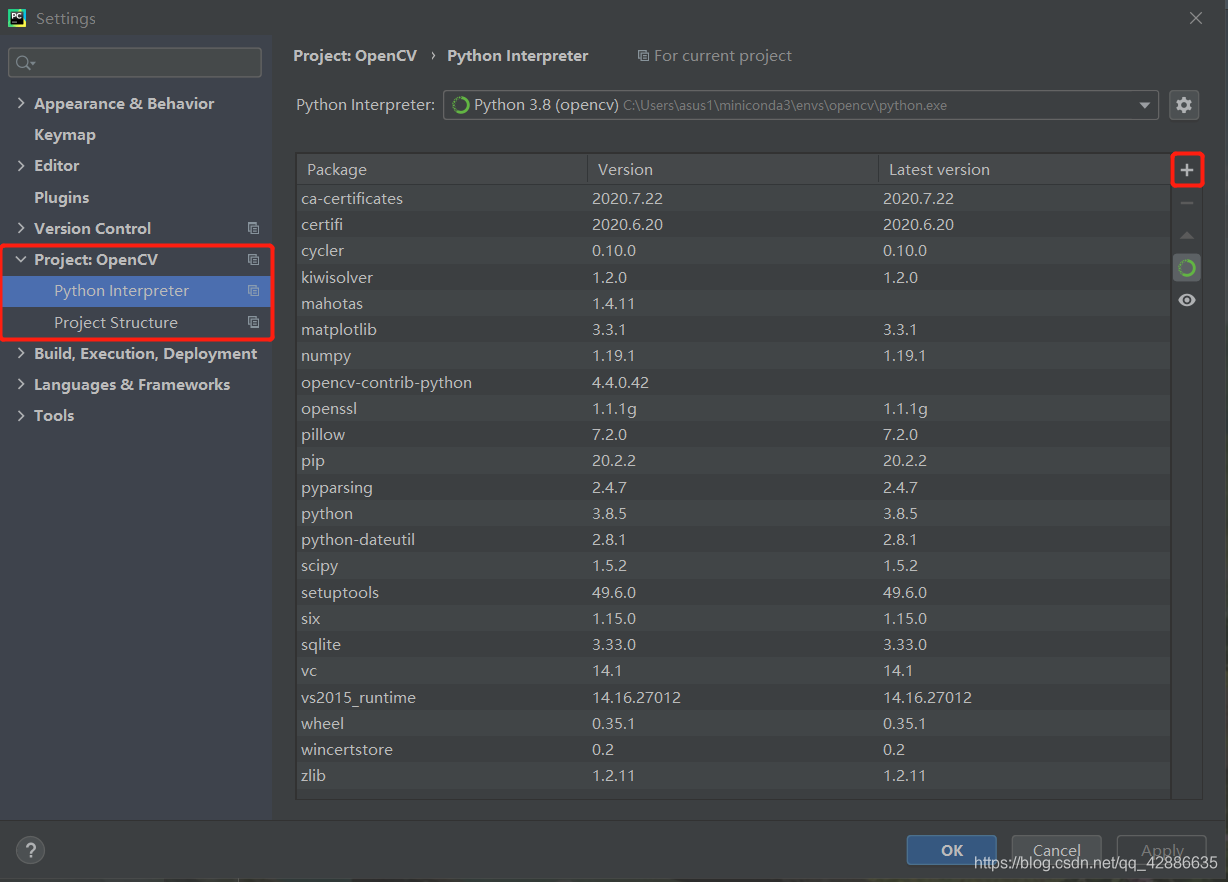This screenshot has height=882, width=1228.
Task: Select the python-dateutil package row
Action: click(x=733, y=540)
